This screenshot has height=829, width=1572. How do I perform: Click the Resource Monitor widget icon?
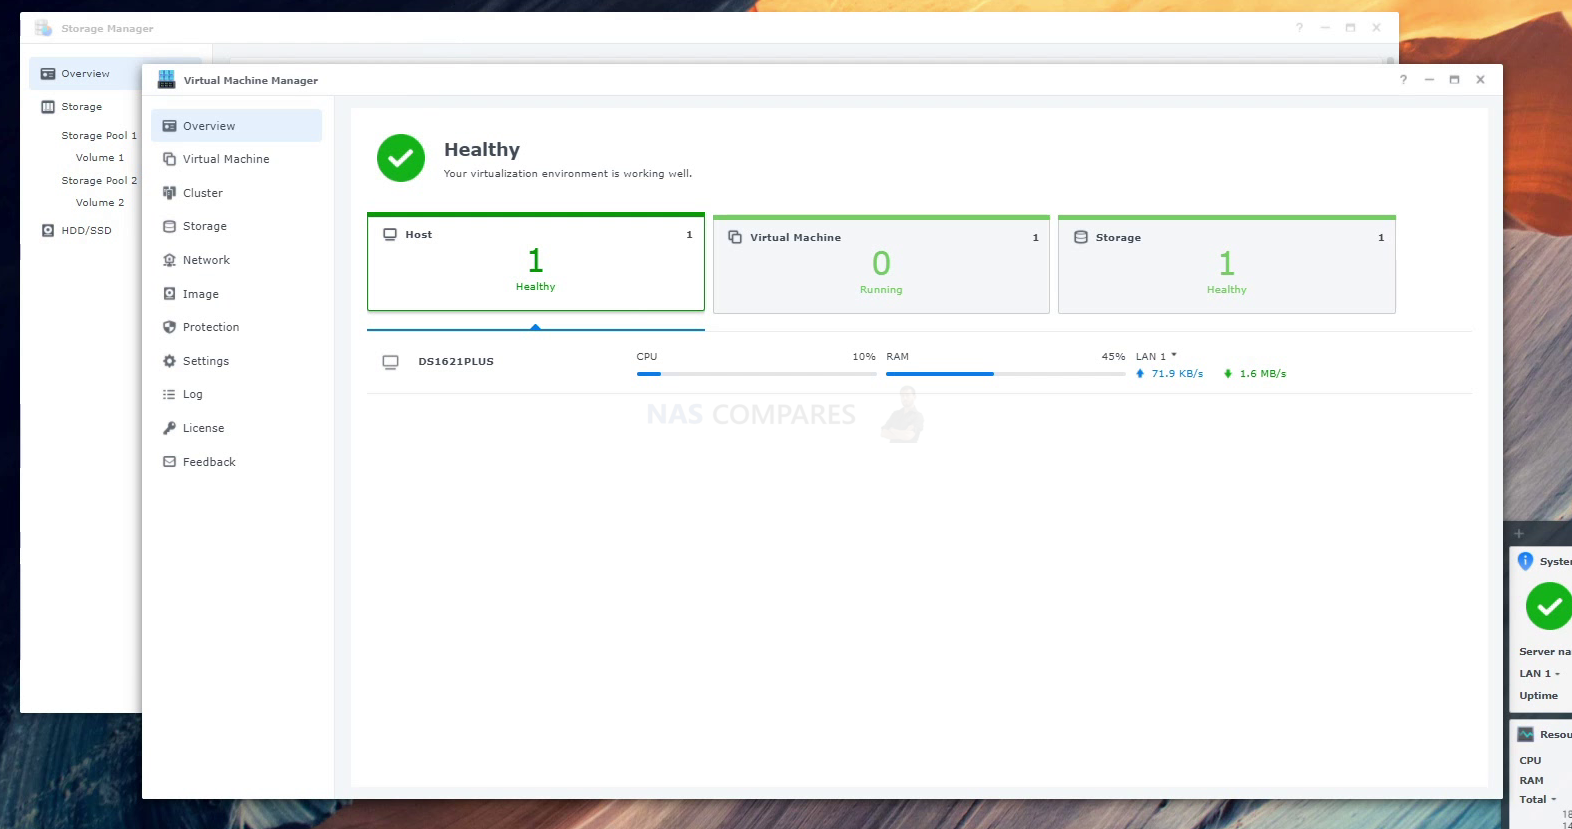1525,734
